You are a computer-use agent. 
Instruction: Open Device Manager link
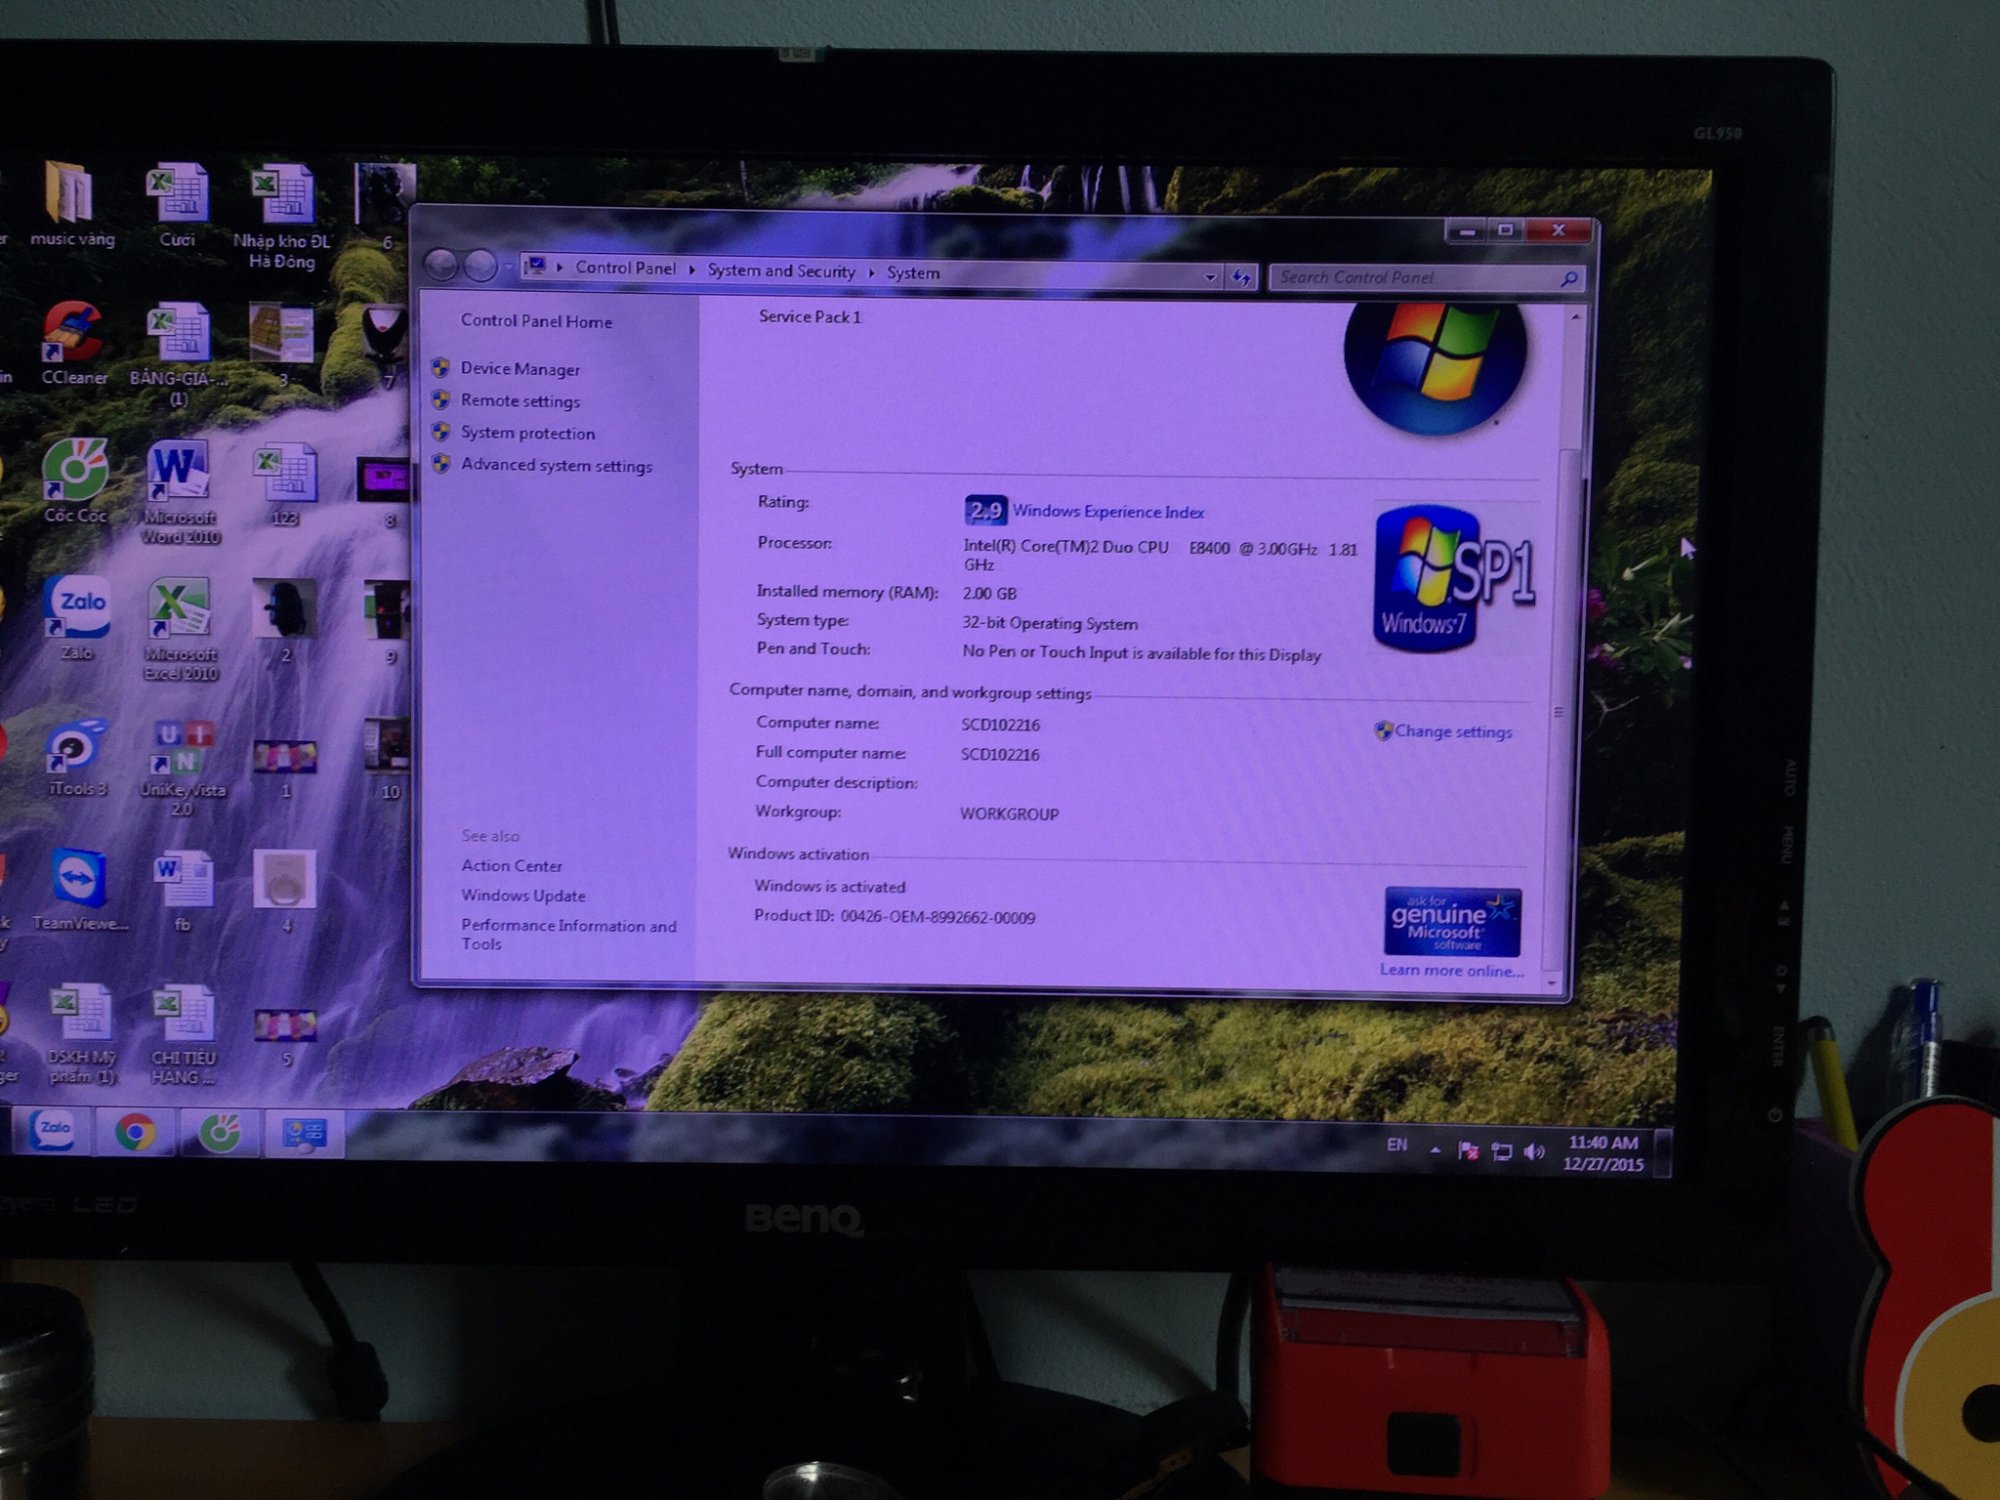519,369
